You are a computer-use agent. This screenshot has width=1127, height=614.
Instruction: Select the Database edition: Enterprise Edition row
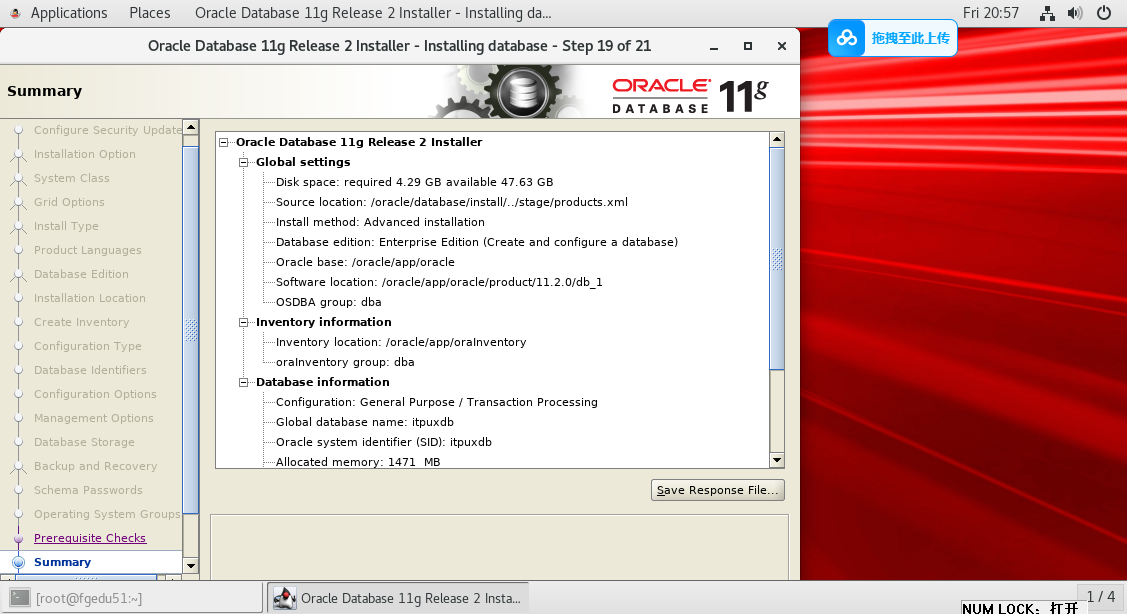click(x=477, y=242)
